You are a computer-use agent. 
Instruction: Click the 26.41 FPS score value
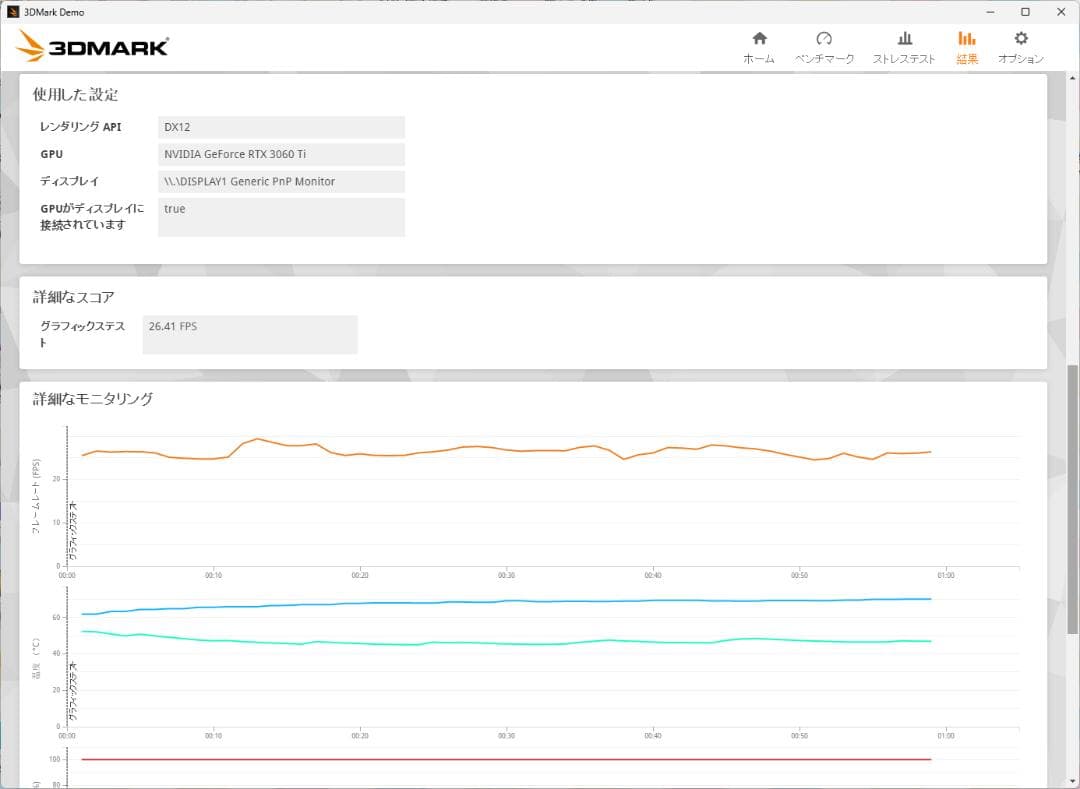[250, 335]
